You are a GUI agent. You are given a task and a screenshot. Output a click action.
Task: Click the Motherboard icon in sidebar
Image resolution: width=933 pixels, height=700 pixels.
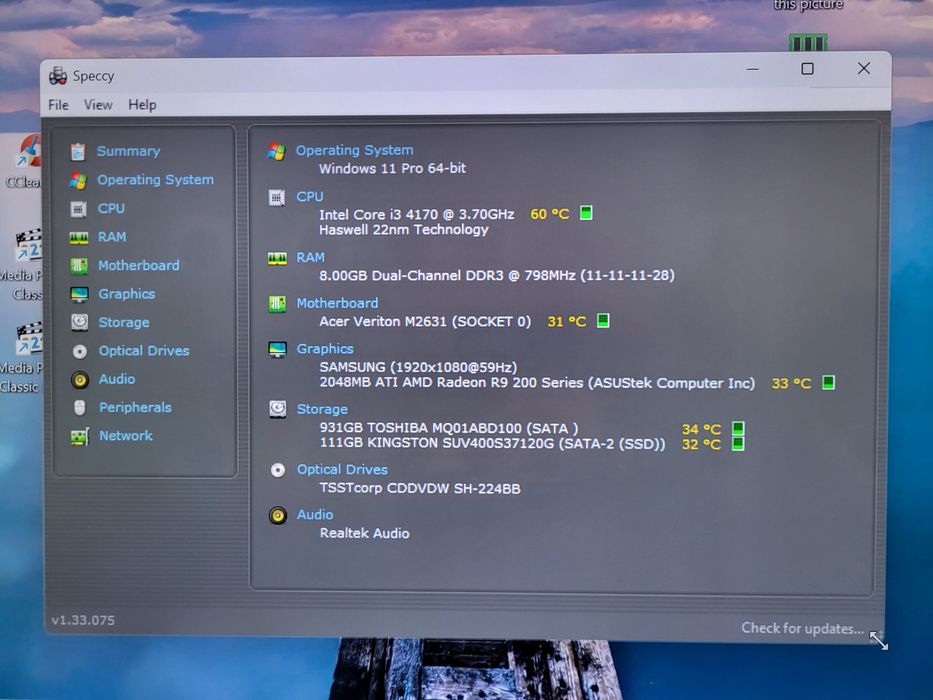tap(79, 265)
